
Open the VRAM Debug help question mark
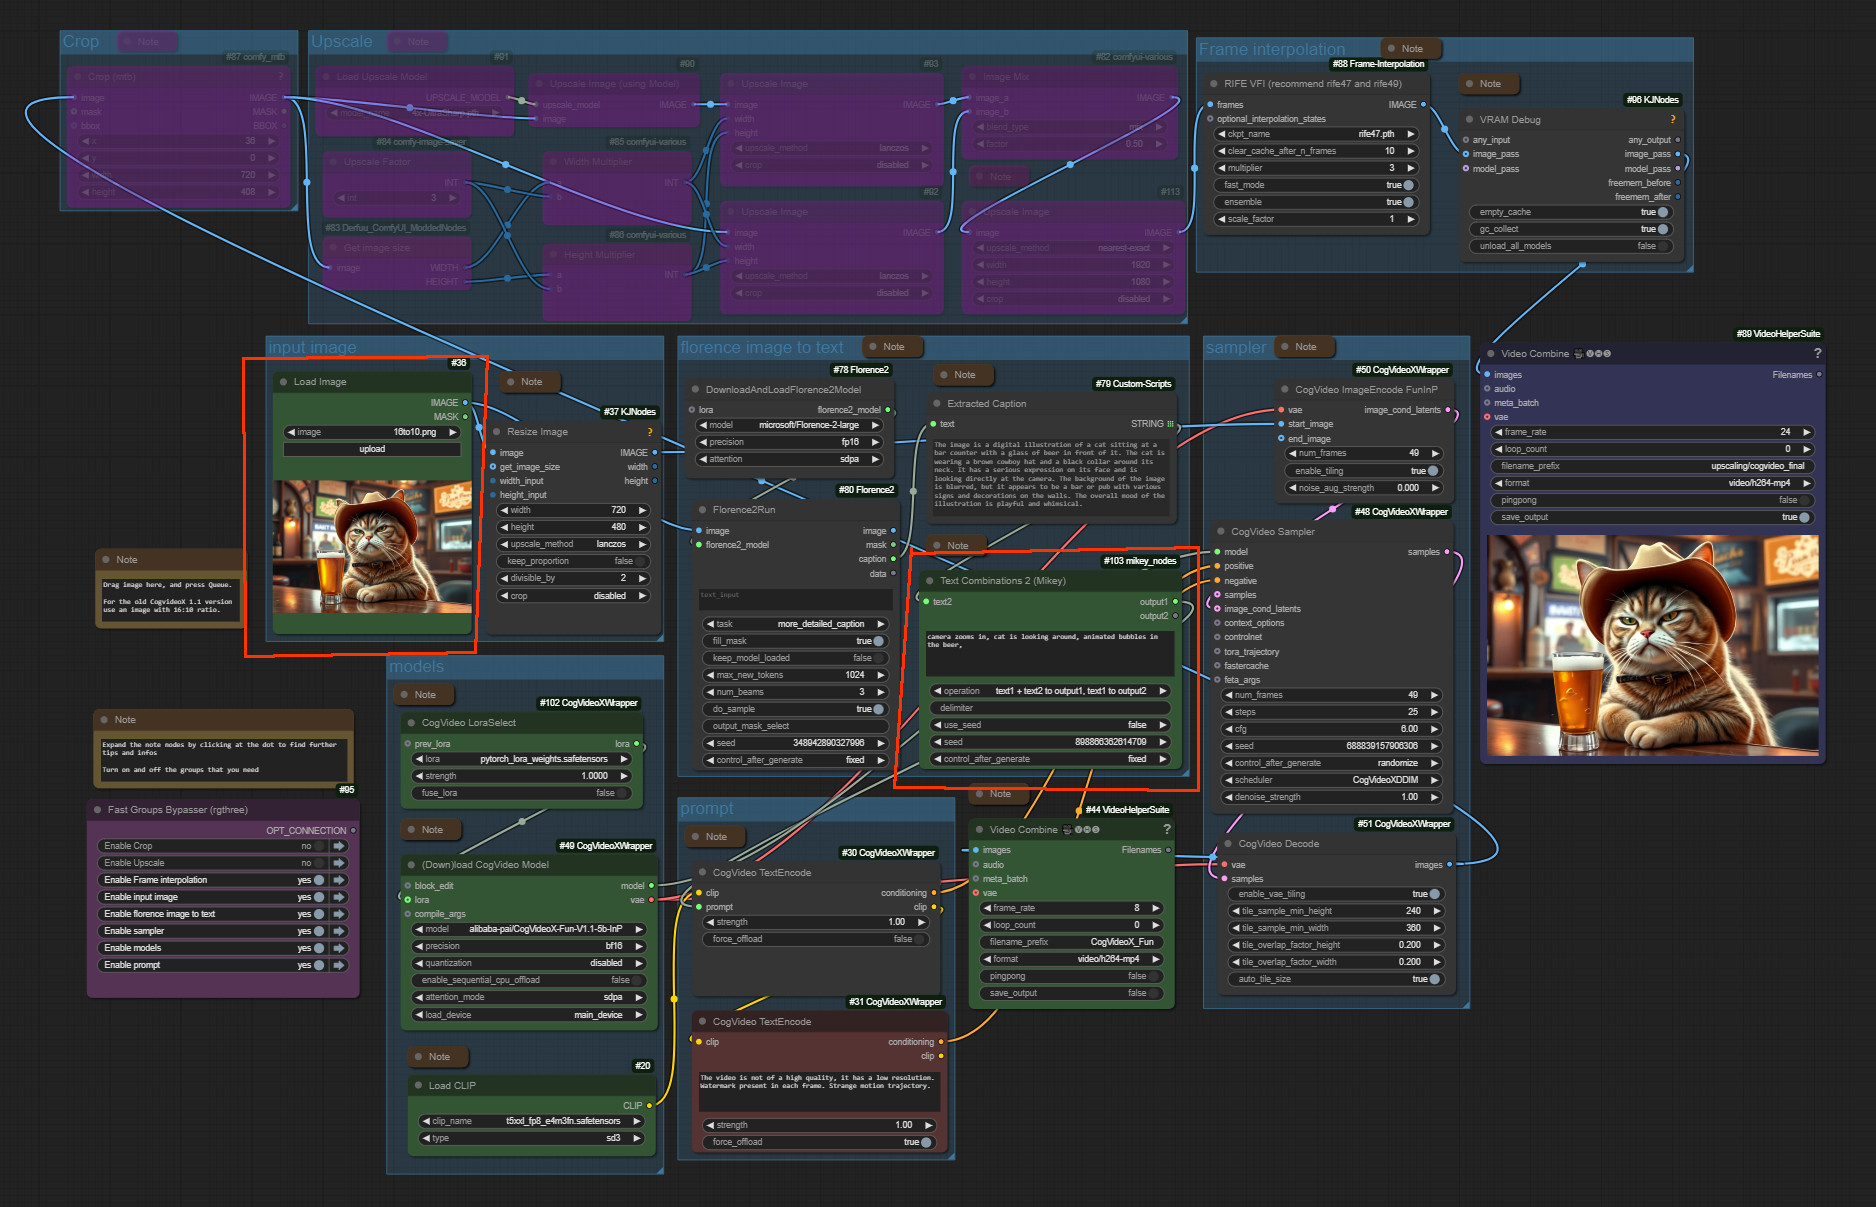[1672, 119]
